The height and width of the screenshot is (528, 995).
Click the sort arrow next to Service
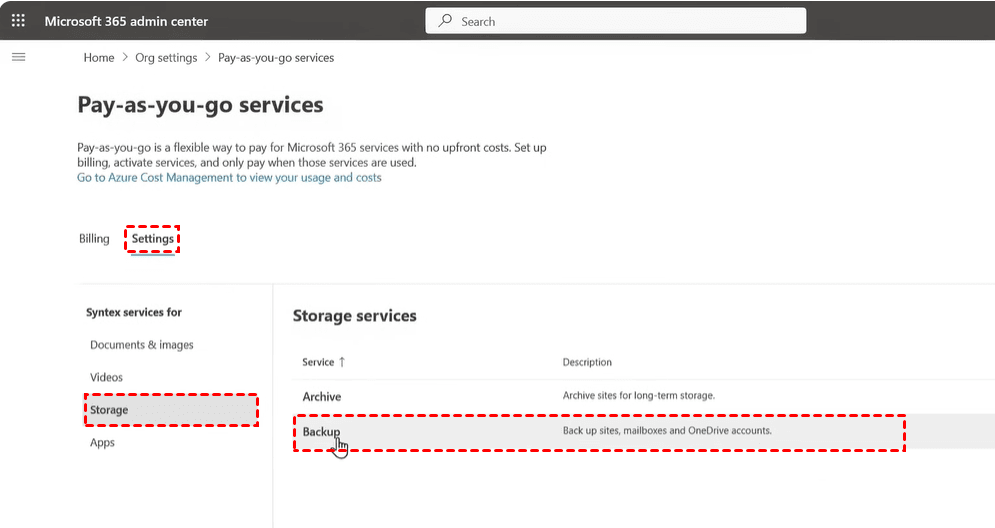[x=342, y=362]
